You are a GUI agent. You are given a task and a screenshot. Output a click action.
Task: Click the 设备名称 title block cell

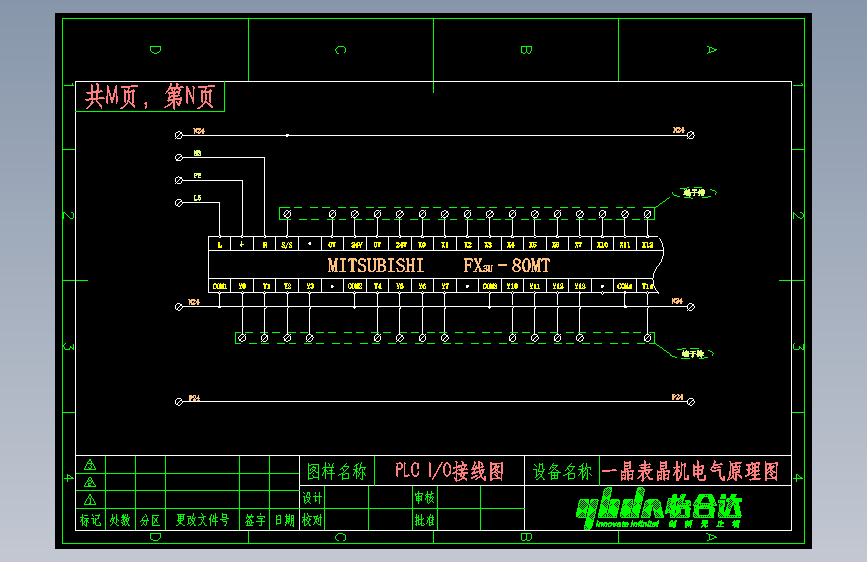coord(562,471)
